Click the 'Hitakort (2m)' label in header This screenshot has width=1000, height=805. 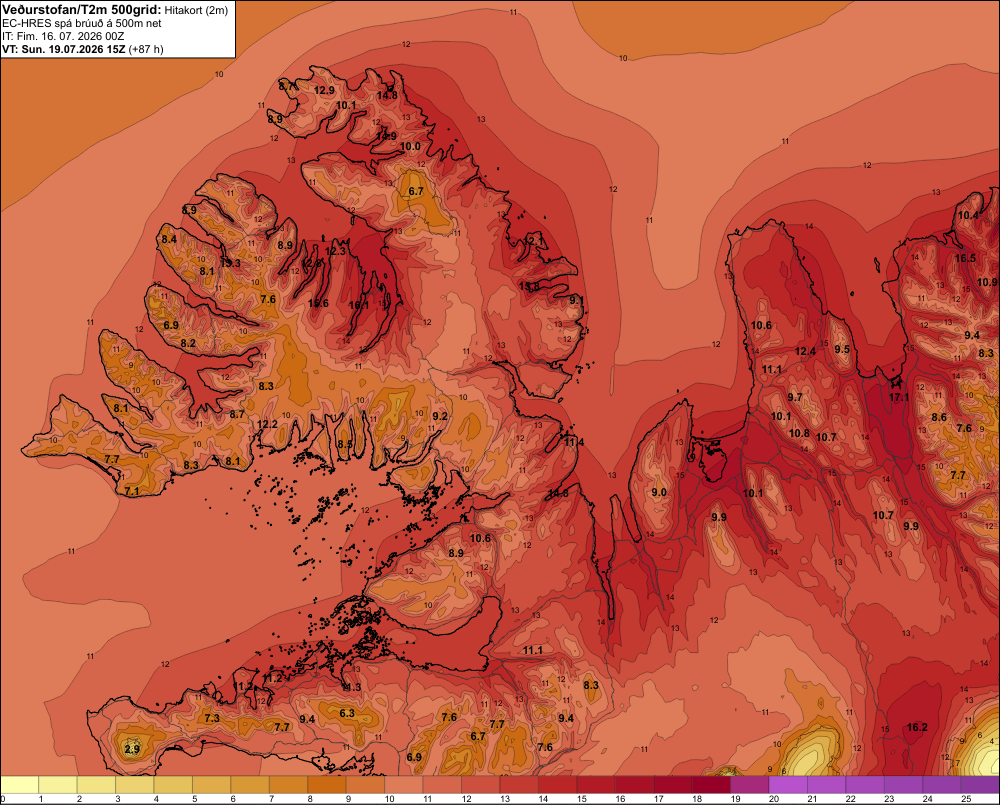[x=196, y=10]
